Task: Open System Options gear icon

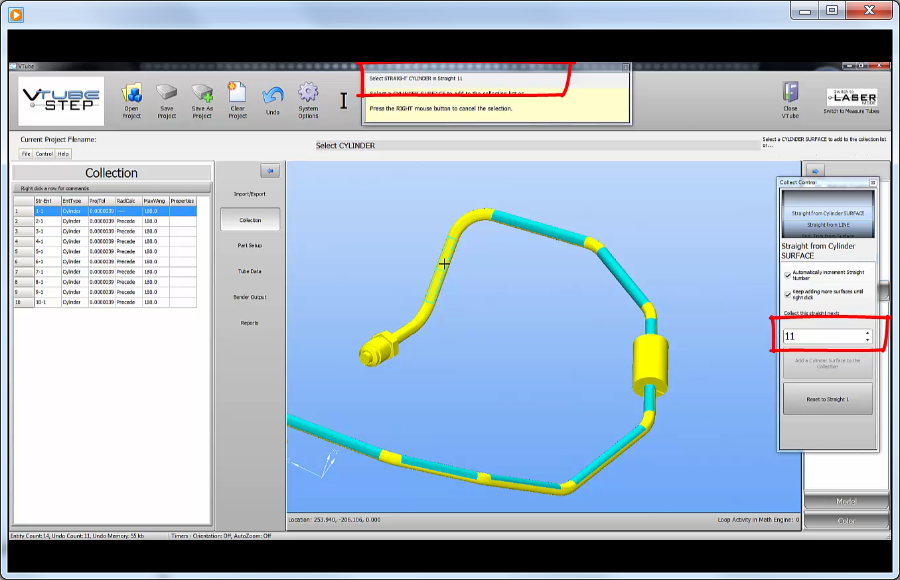Action: [x=308, y=94]
